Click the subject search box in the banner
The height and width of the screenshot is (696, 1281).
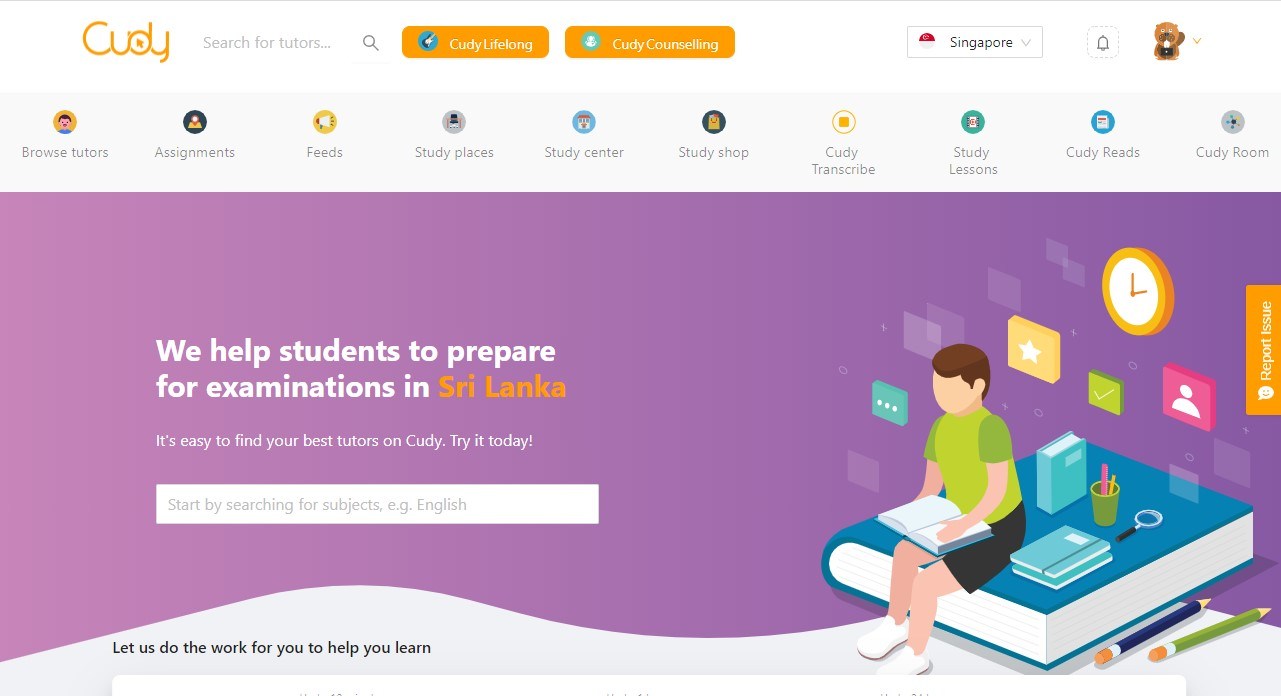pos(377,504)
